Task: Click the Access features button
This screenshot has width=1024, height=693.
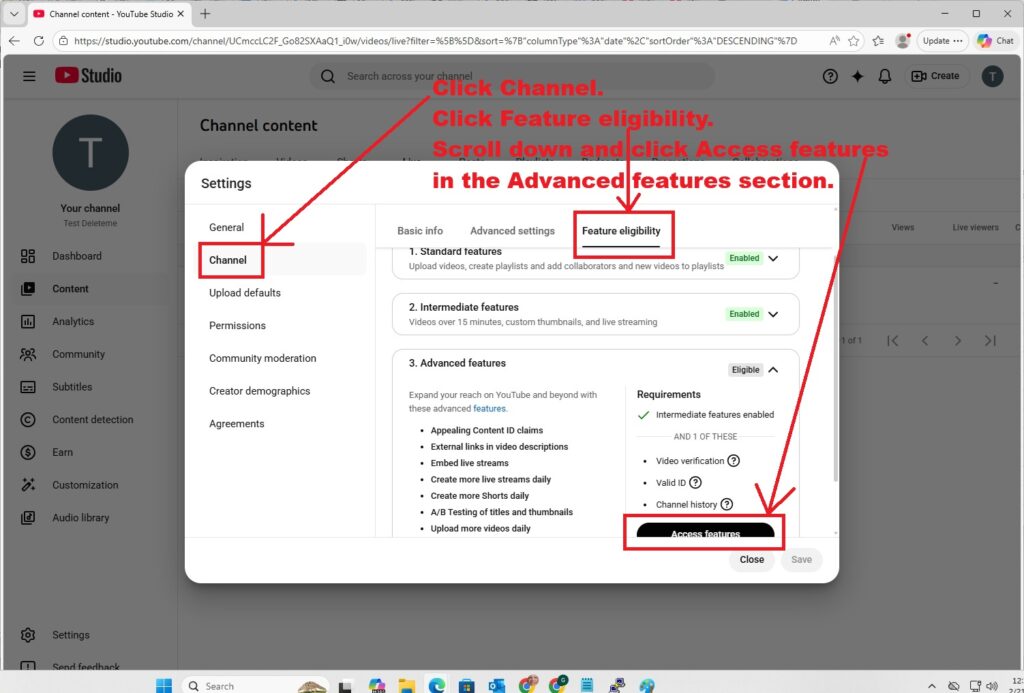Action: (705, 533)
